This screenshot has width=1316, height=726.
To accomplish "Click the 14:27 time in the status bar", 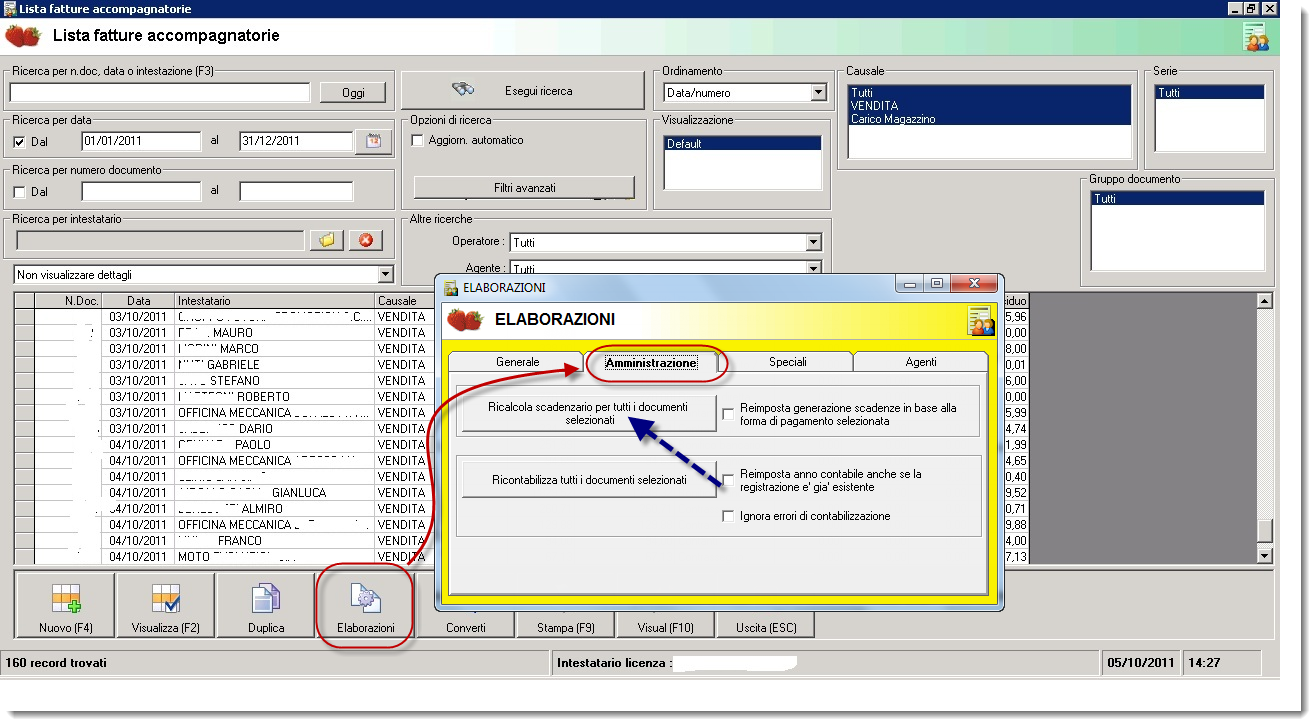I will 1206,663.
